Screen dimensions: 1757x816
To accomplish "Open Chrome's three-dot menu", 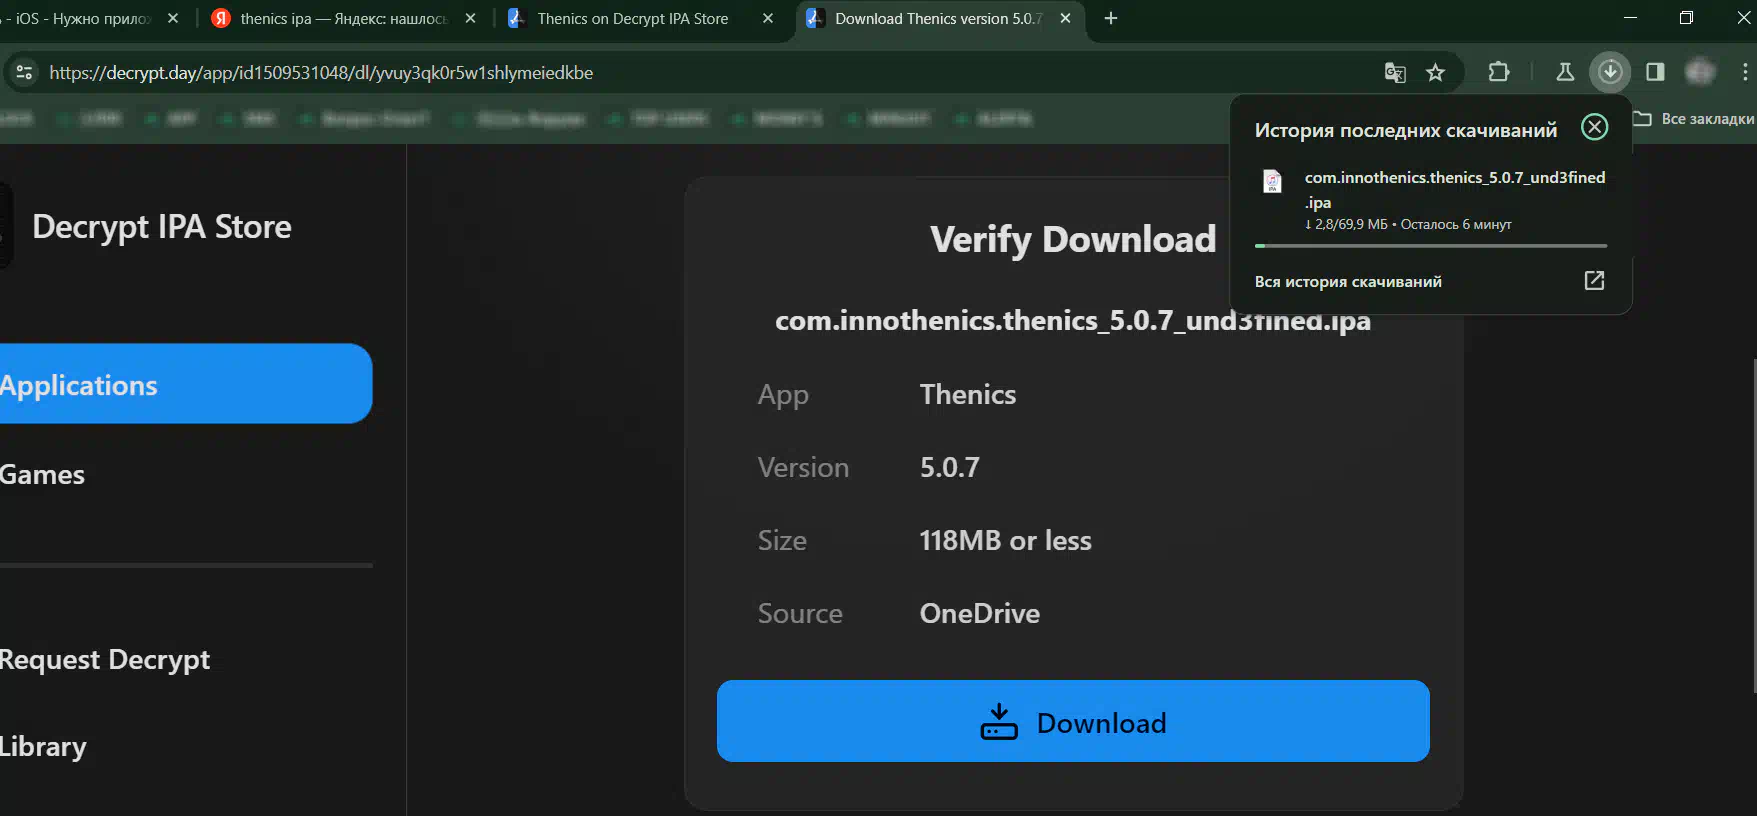I will click(x=1745, y=72).
